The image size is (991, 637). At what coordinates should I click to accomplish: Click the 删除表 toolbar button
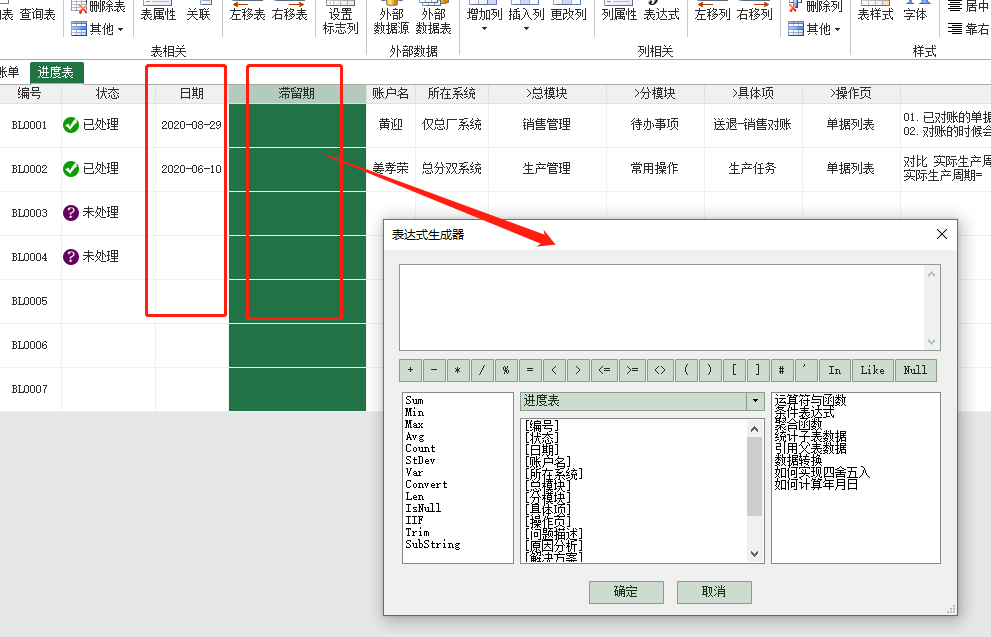click(98, 7)
